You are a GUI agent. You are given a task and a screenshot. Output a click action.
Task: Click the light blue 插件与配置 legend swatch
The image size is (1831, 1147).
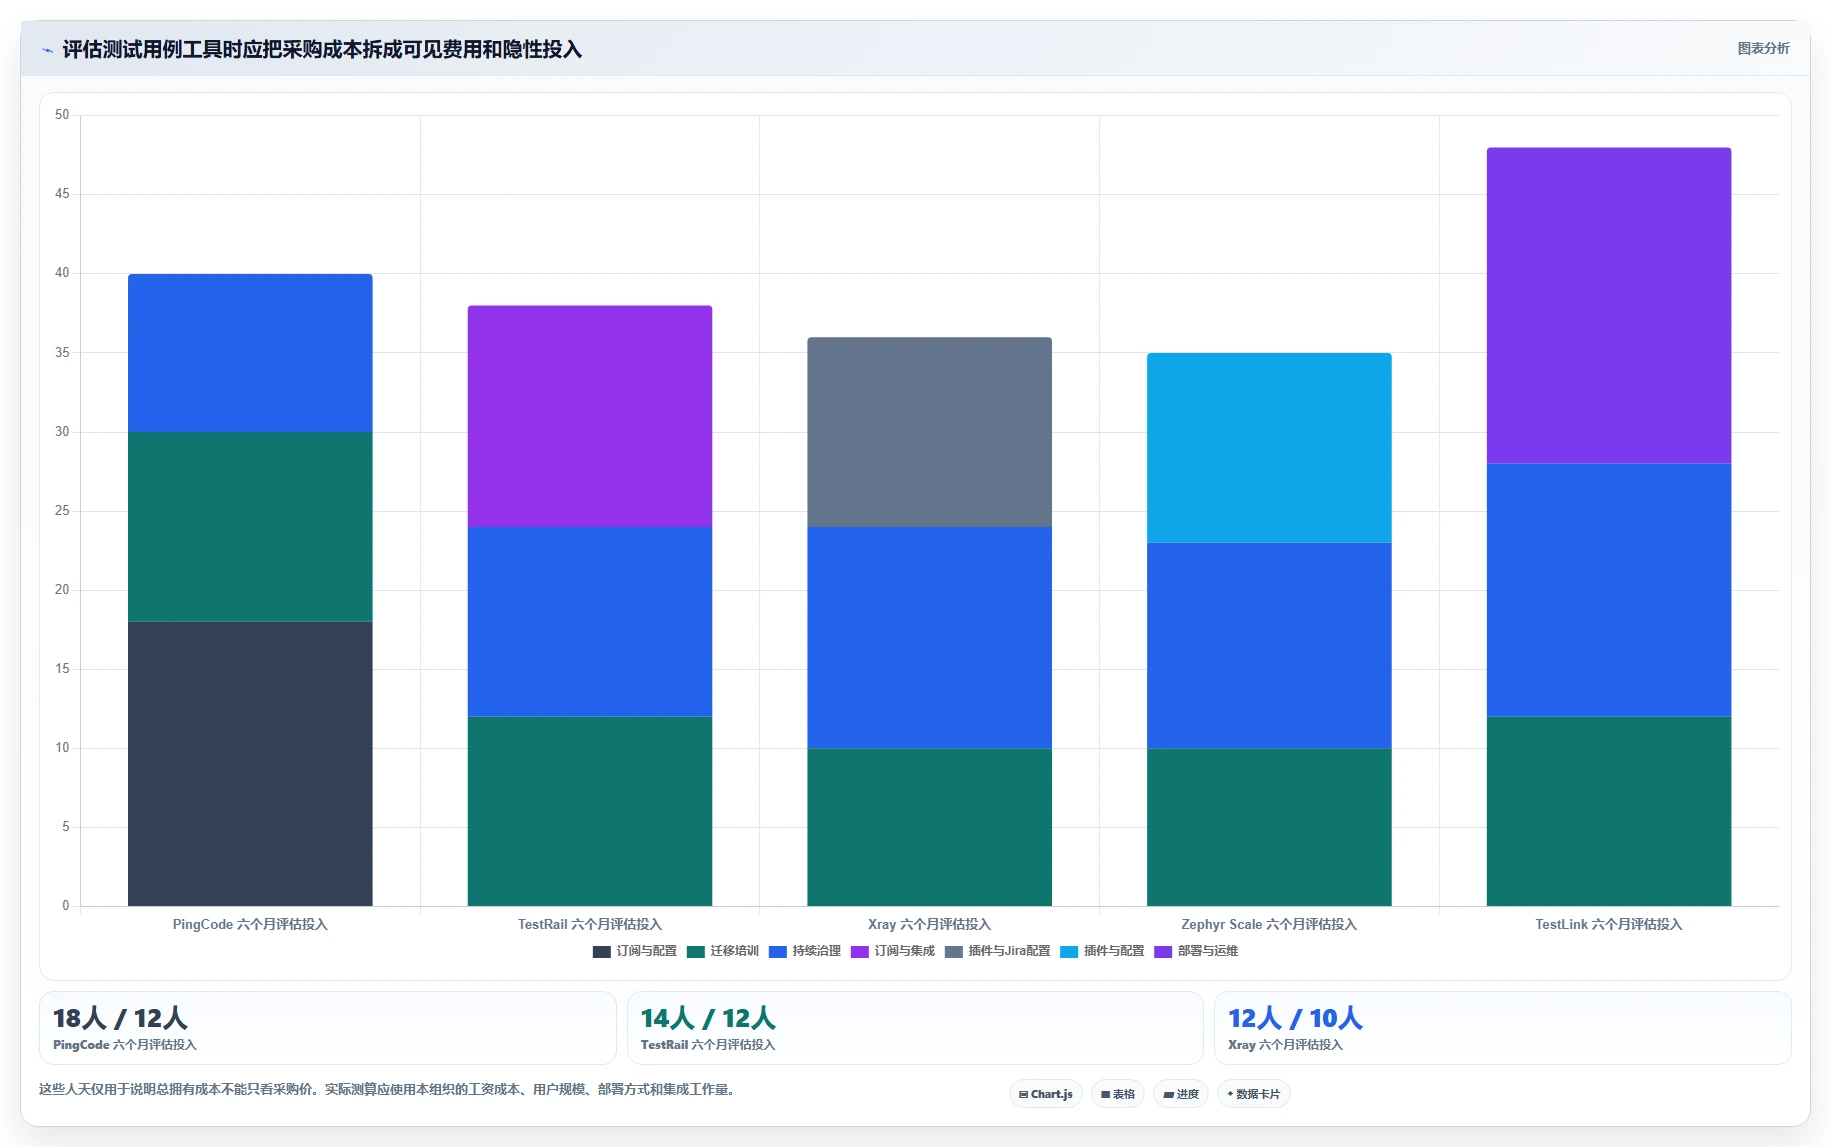click(x=1069, y=951)
